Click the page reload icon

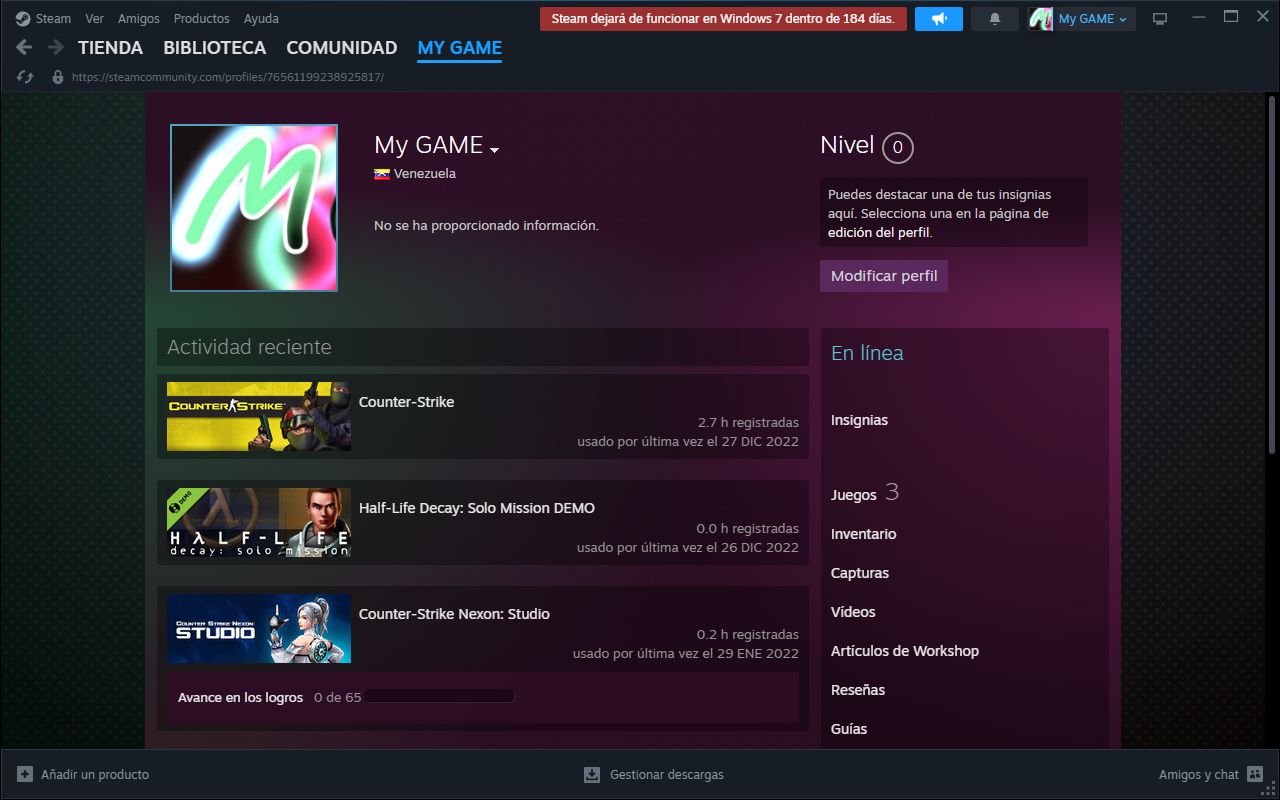click(x=26, y=77)
